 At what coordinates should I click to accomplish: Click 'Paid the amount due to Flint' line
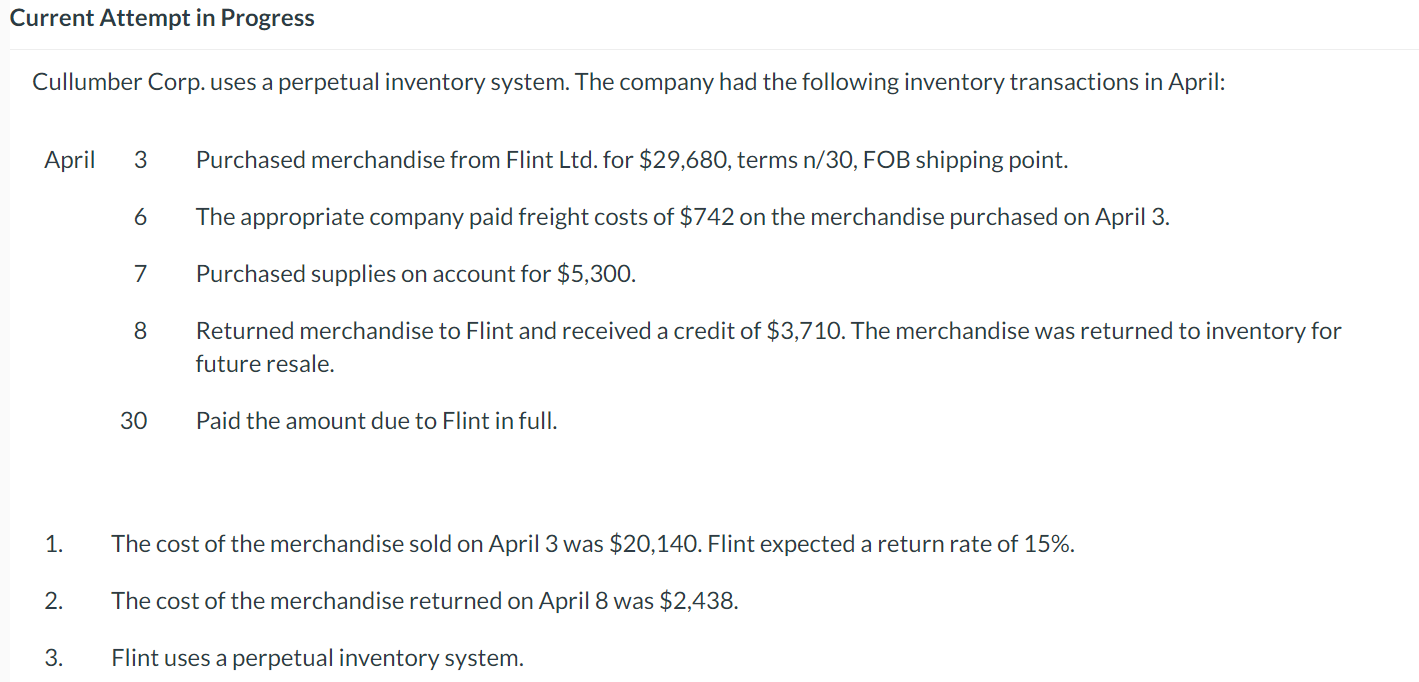pos(376,421)
